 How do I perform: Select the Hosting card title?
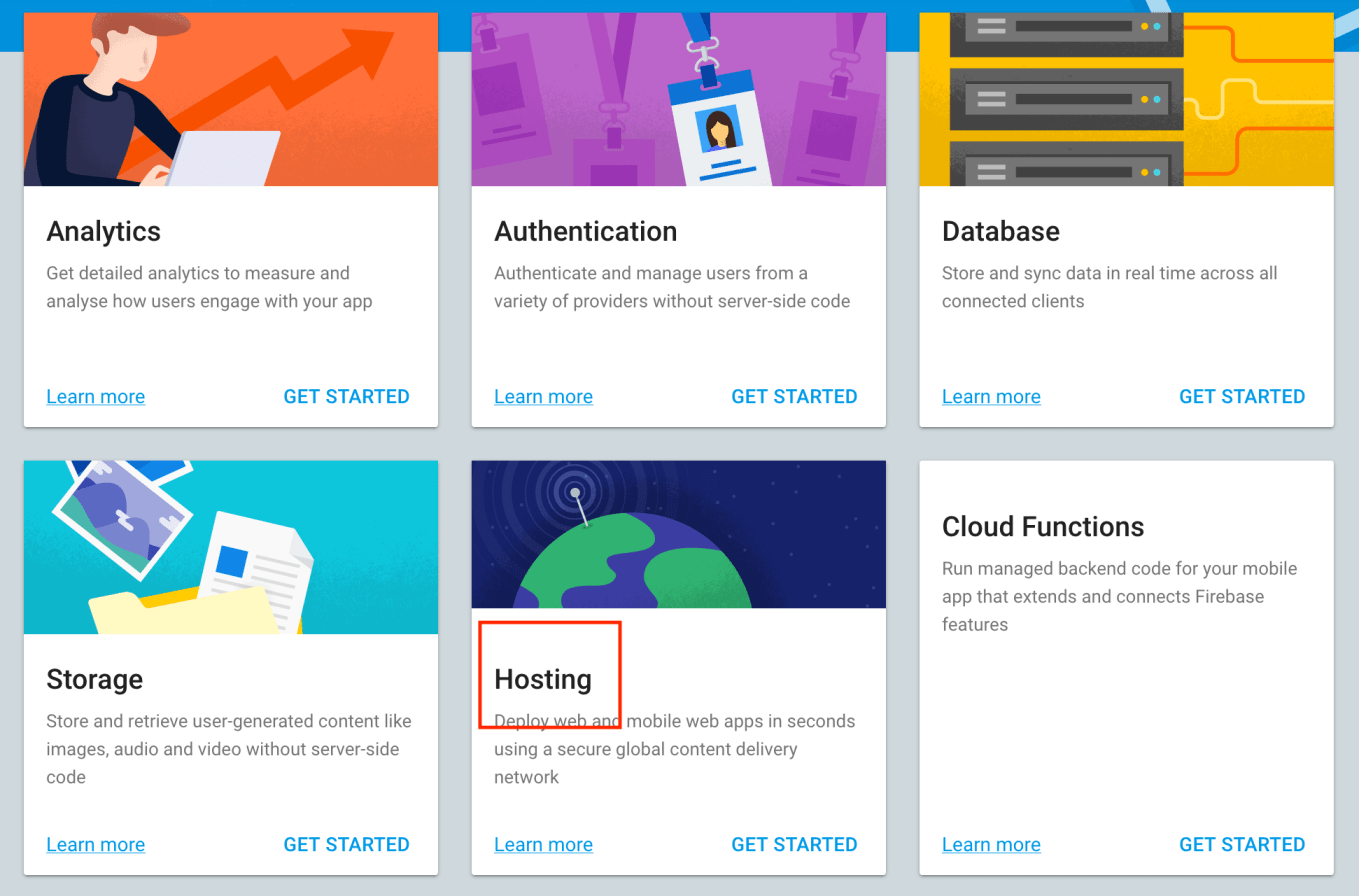(543, 680)
